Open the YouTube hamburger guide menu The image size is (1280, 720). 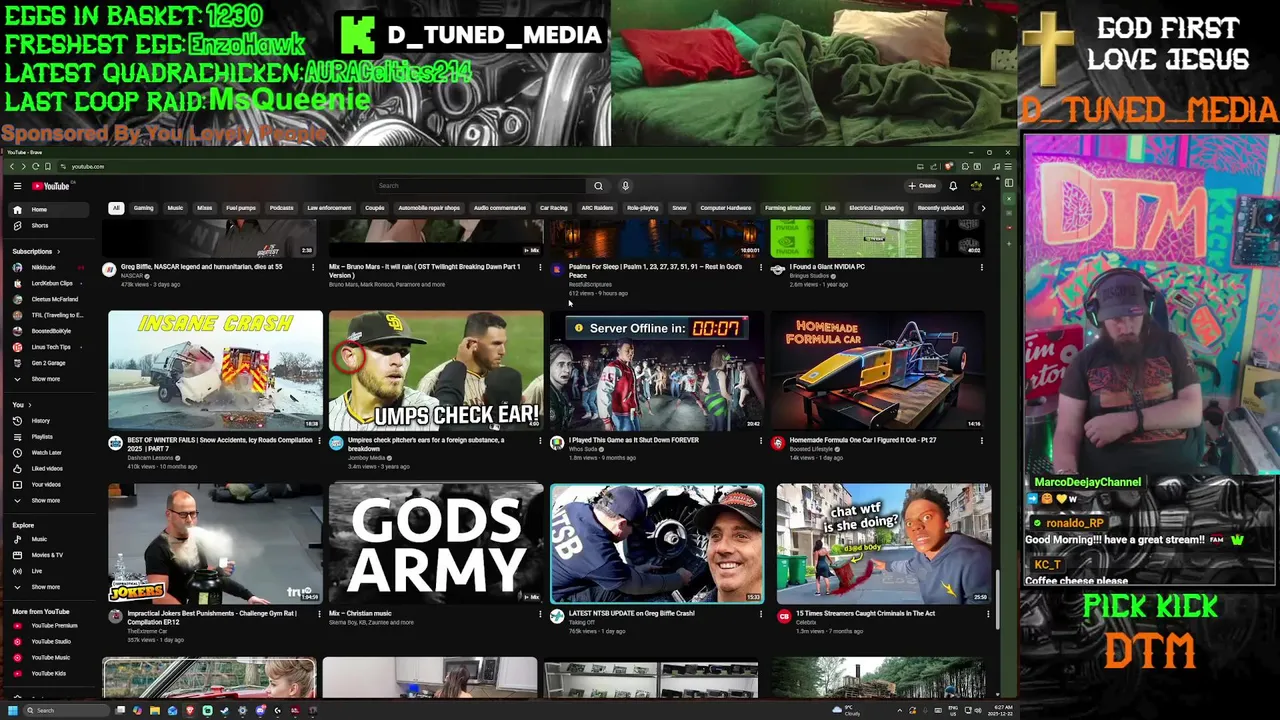(17, 186)
